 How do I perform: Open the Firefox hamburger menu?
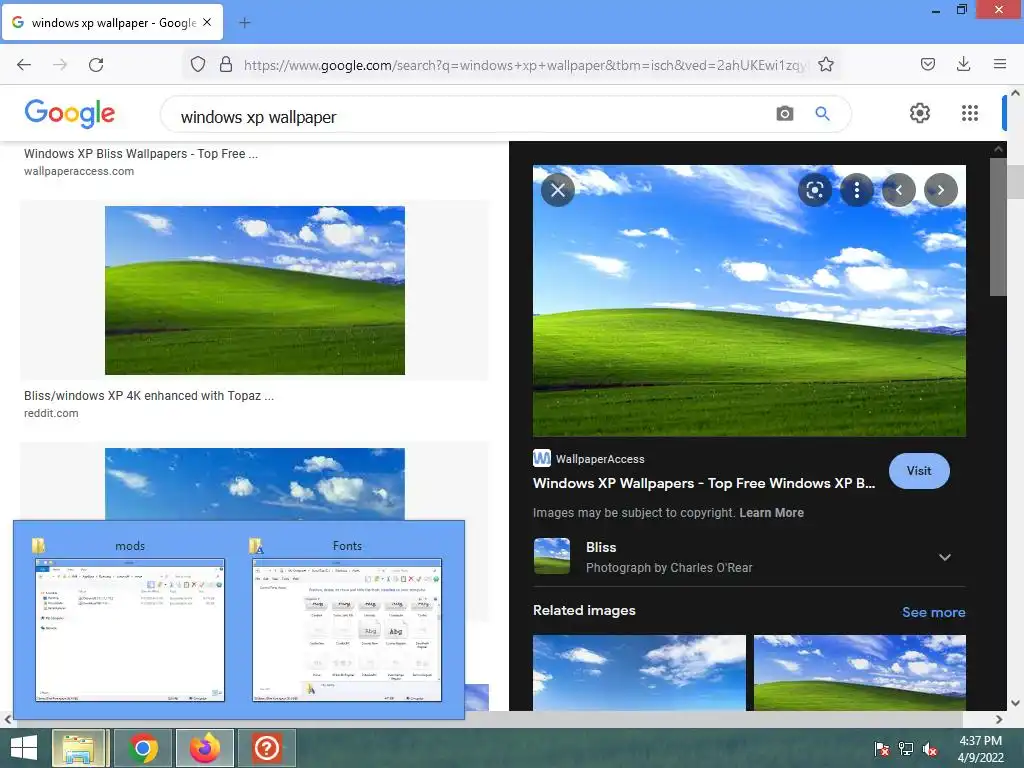tap(999, 64)
